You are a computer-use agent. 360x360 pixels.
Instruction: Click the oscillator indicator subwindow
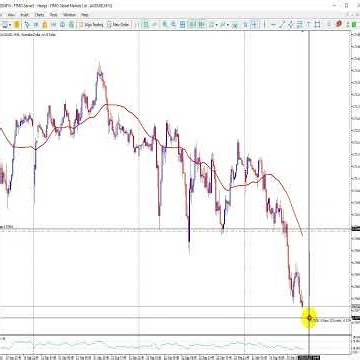[x=175, y=345]
